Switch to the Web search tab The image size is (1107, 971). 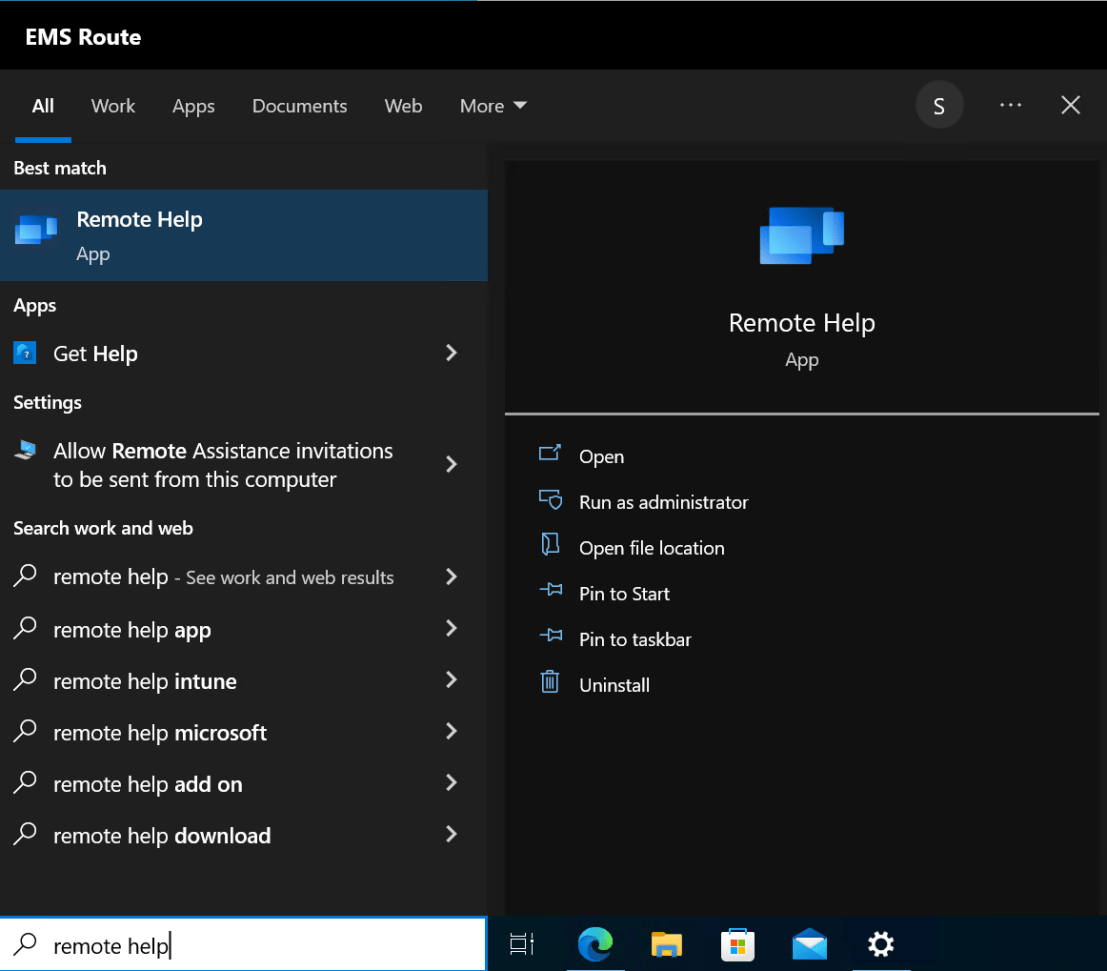tap(403, 106)
